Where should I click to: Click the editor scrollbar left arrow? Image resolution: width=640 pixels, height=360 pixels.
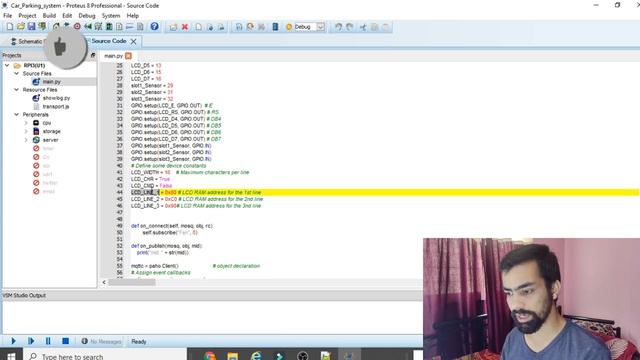pyautogui.click(x=104, y=282)
